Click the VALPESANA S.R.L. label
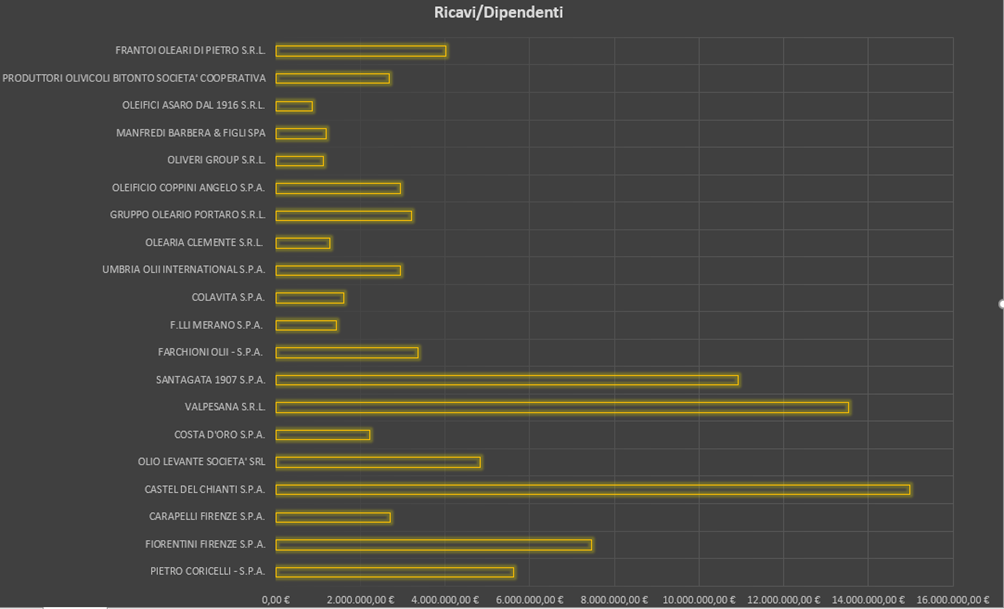Viewport: 1004px width, 609px height. [x=225, y=407]
